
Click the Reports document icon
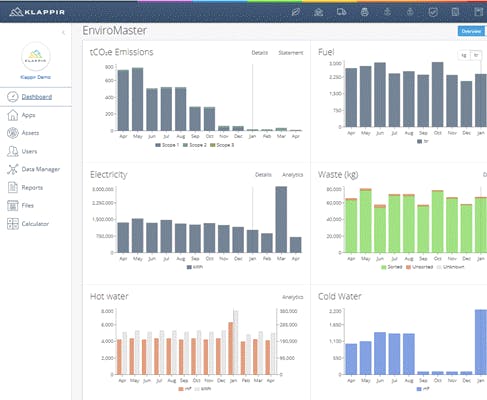[13, 187]
